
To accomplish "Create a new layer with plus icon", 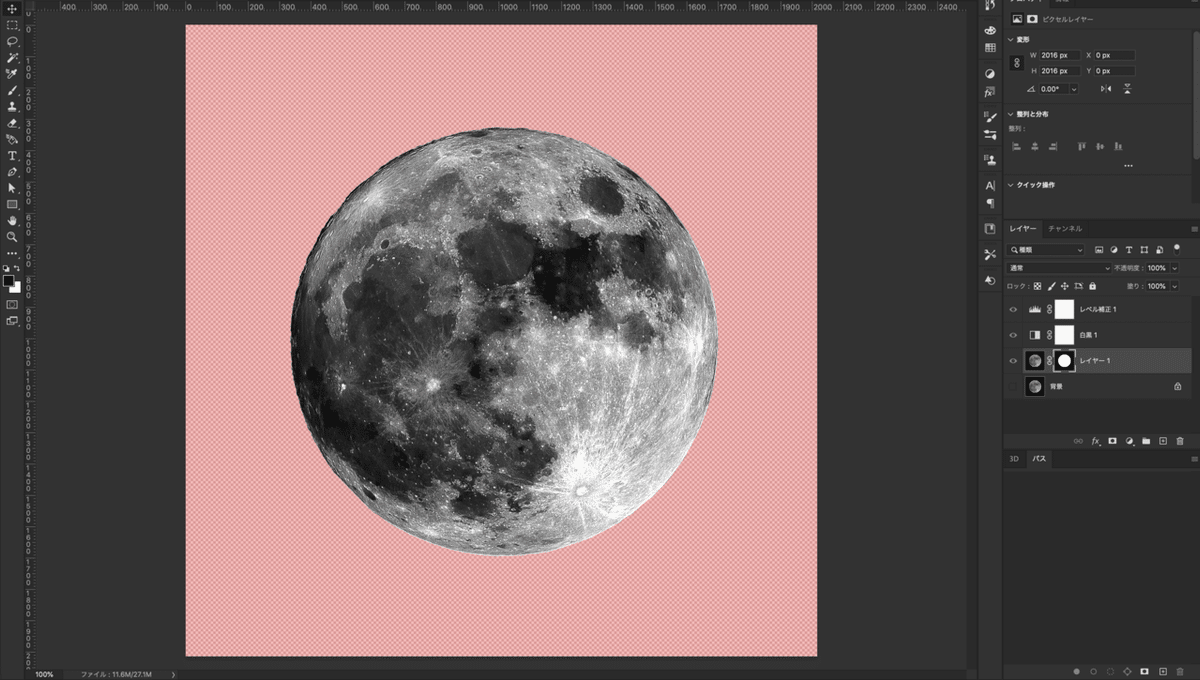I will coord(1163,441).
